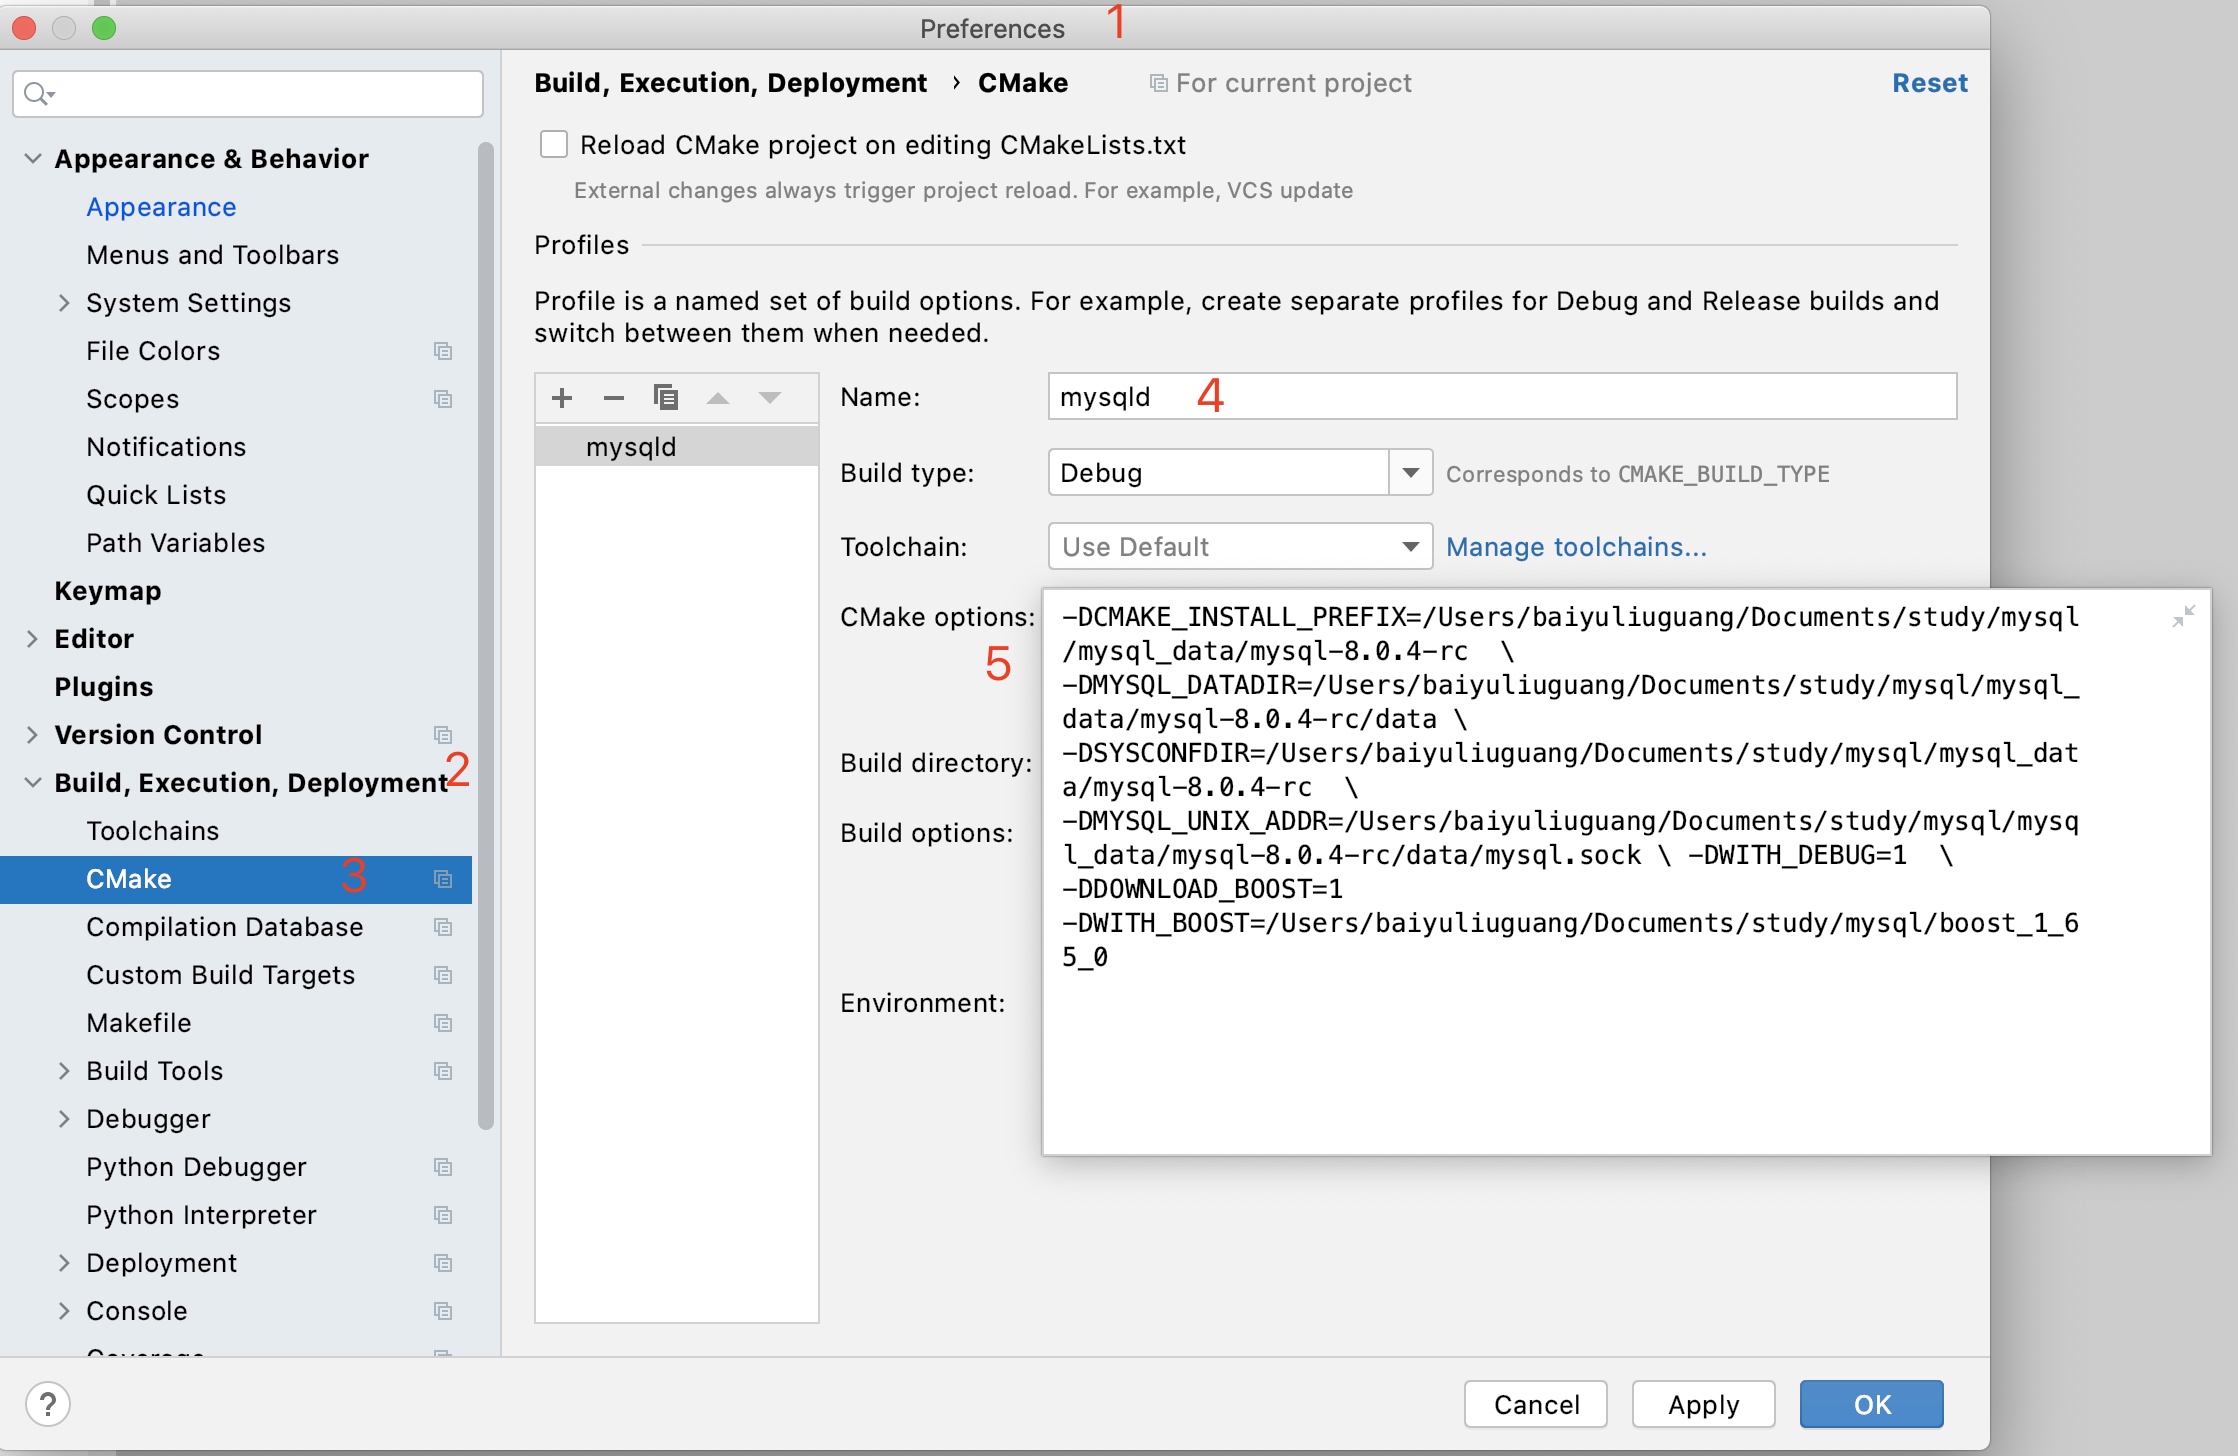The image size is (2238, 1456).
Task: Open Notifications settings
Action: (166, 447)
